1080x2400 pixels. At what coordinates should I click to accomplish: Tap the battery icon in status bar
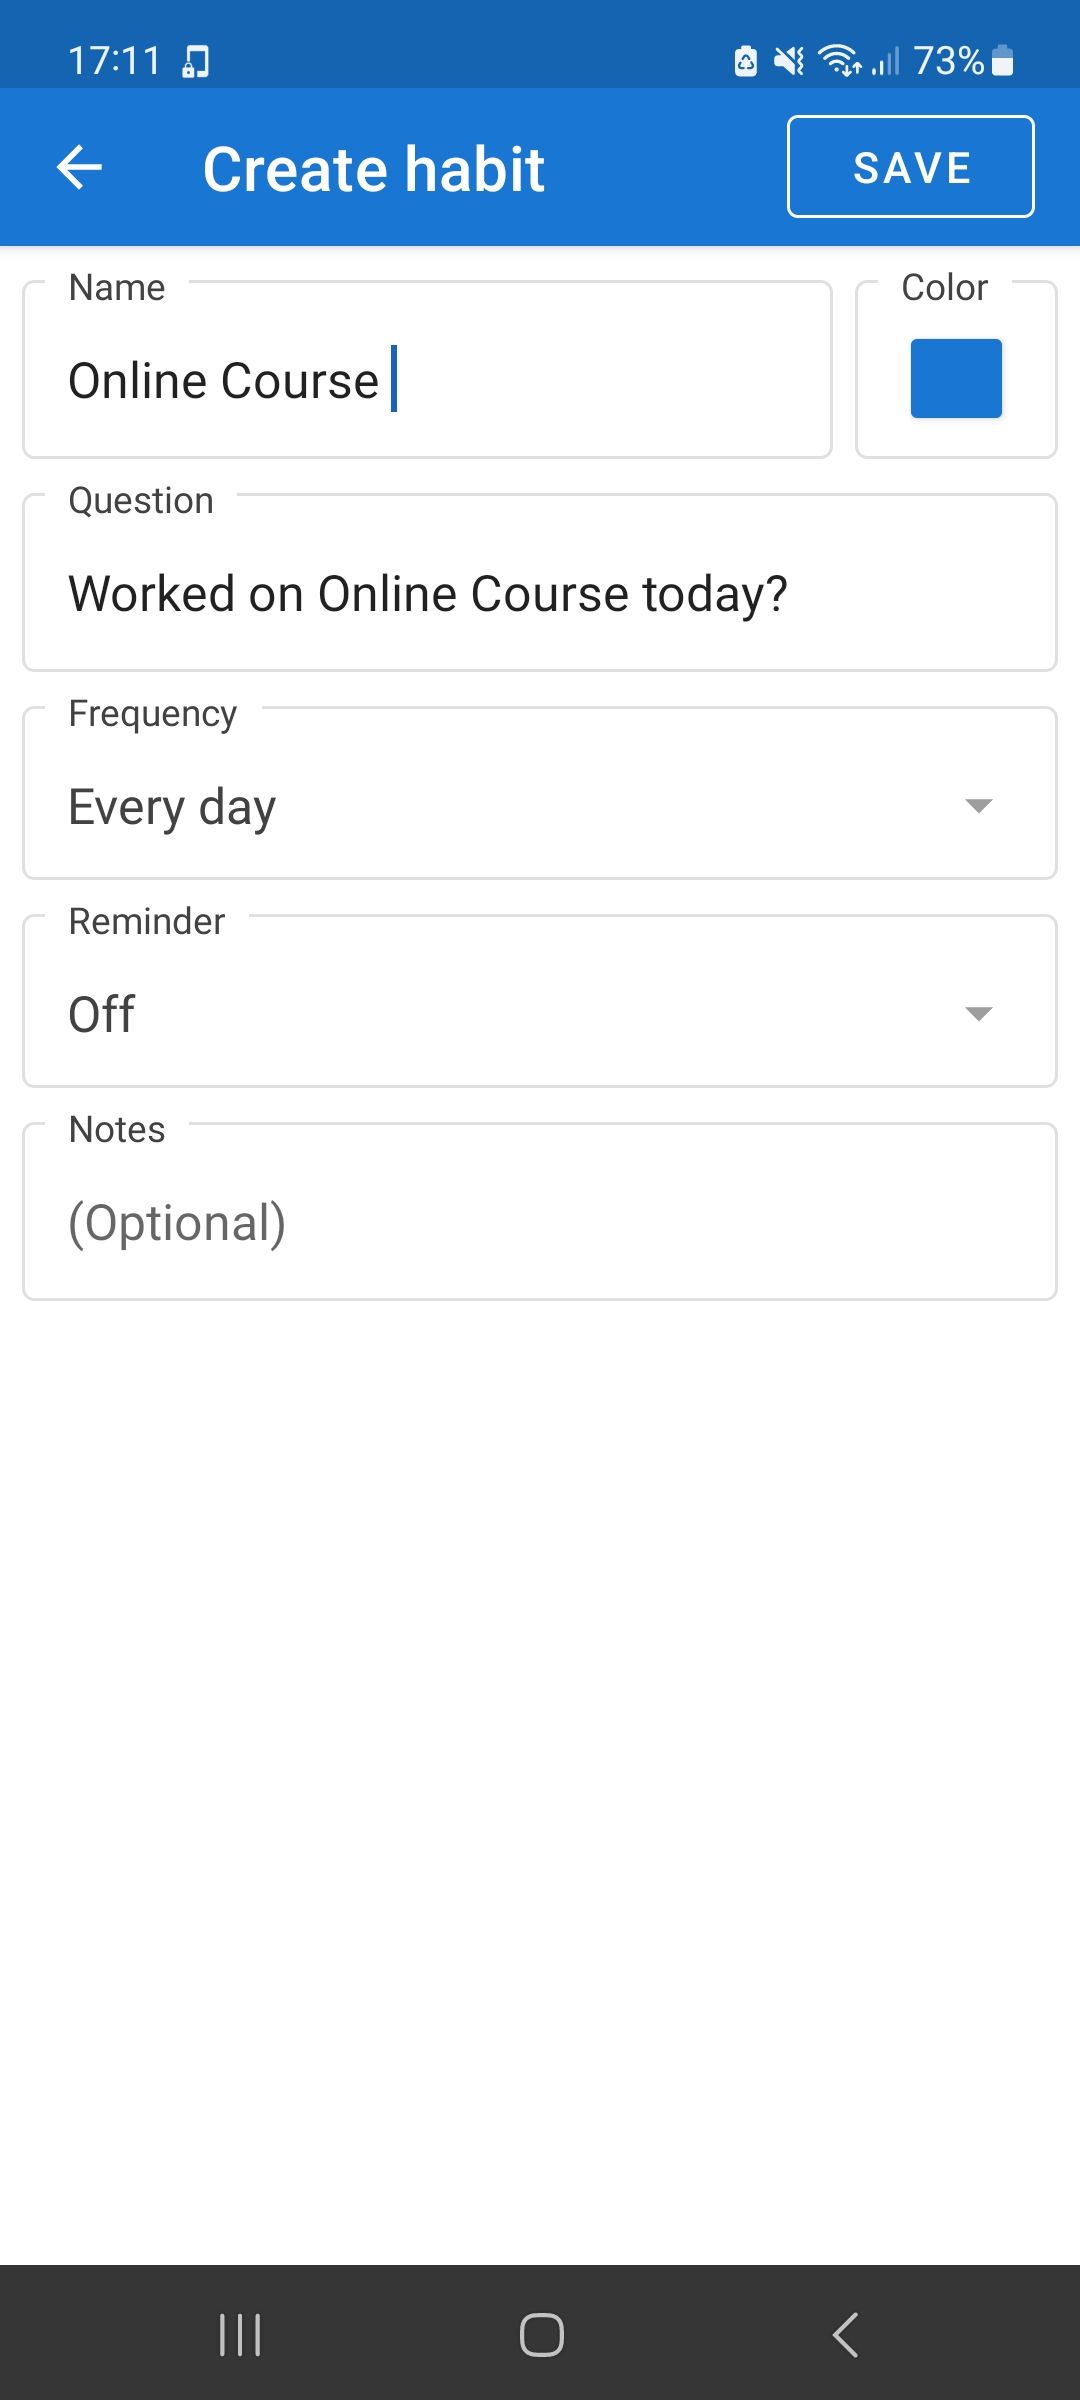pos(1001,62)
